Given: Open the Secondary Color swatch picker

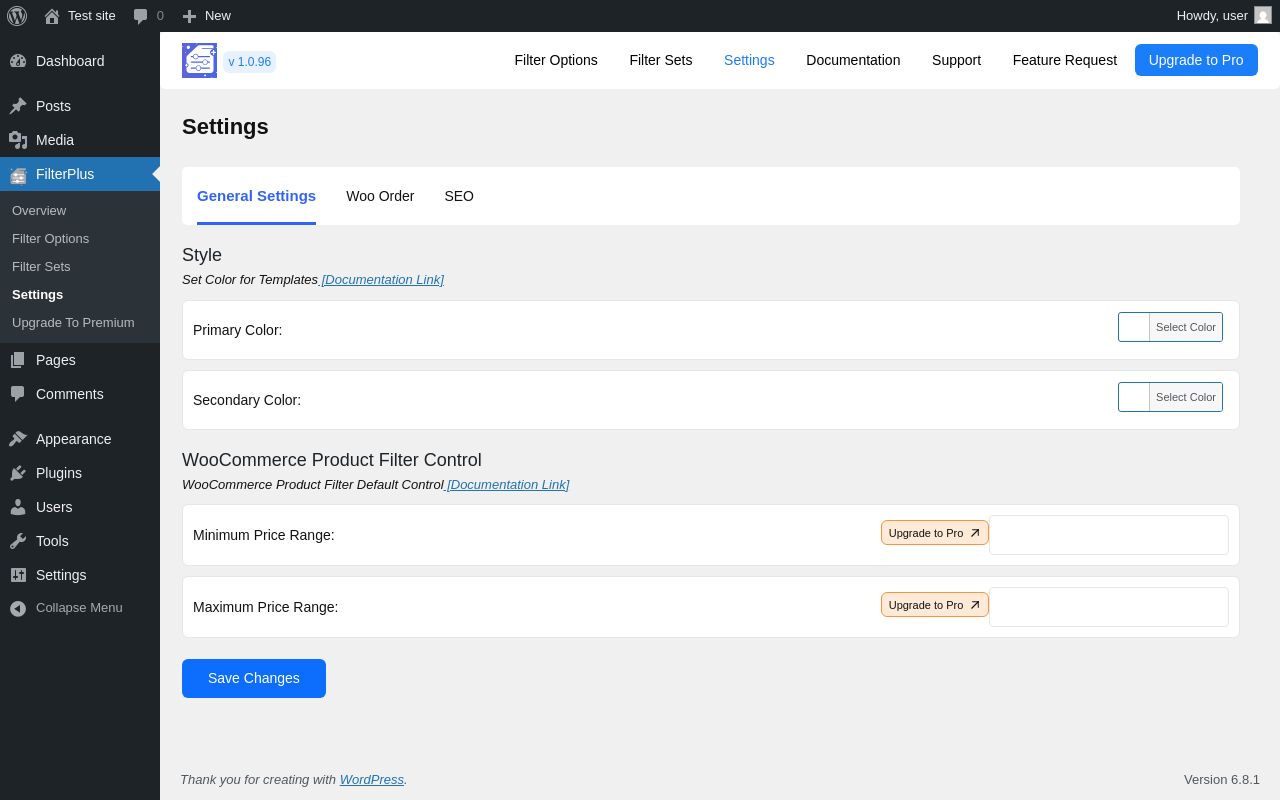Looking at the screenshot, I should pyautogui.click(x=1134, y=397).
